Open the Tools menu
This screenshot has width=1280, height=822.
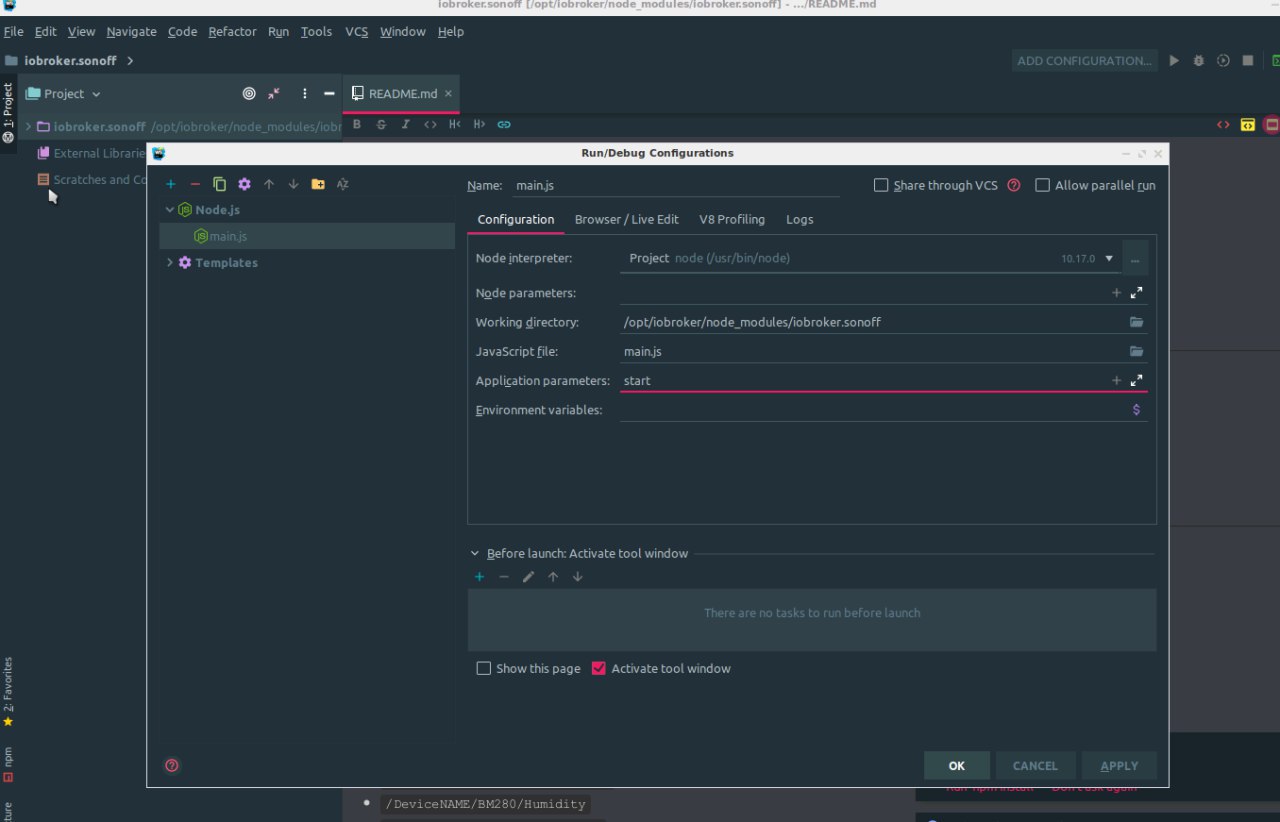(x=316, y=32)
